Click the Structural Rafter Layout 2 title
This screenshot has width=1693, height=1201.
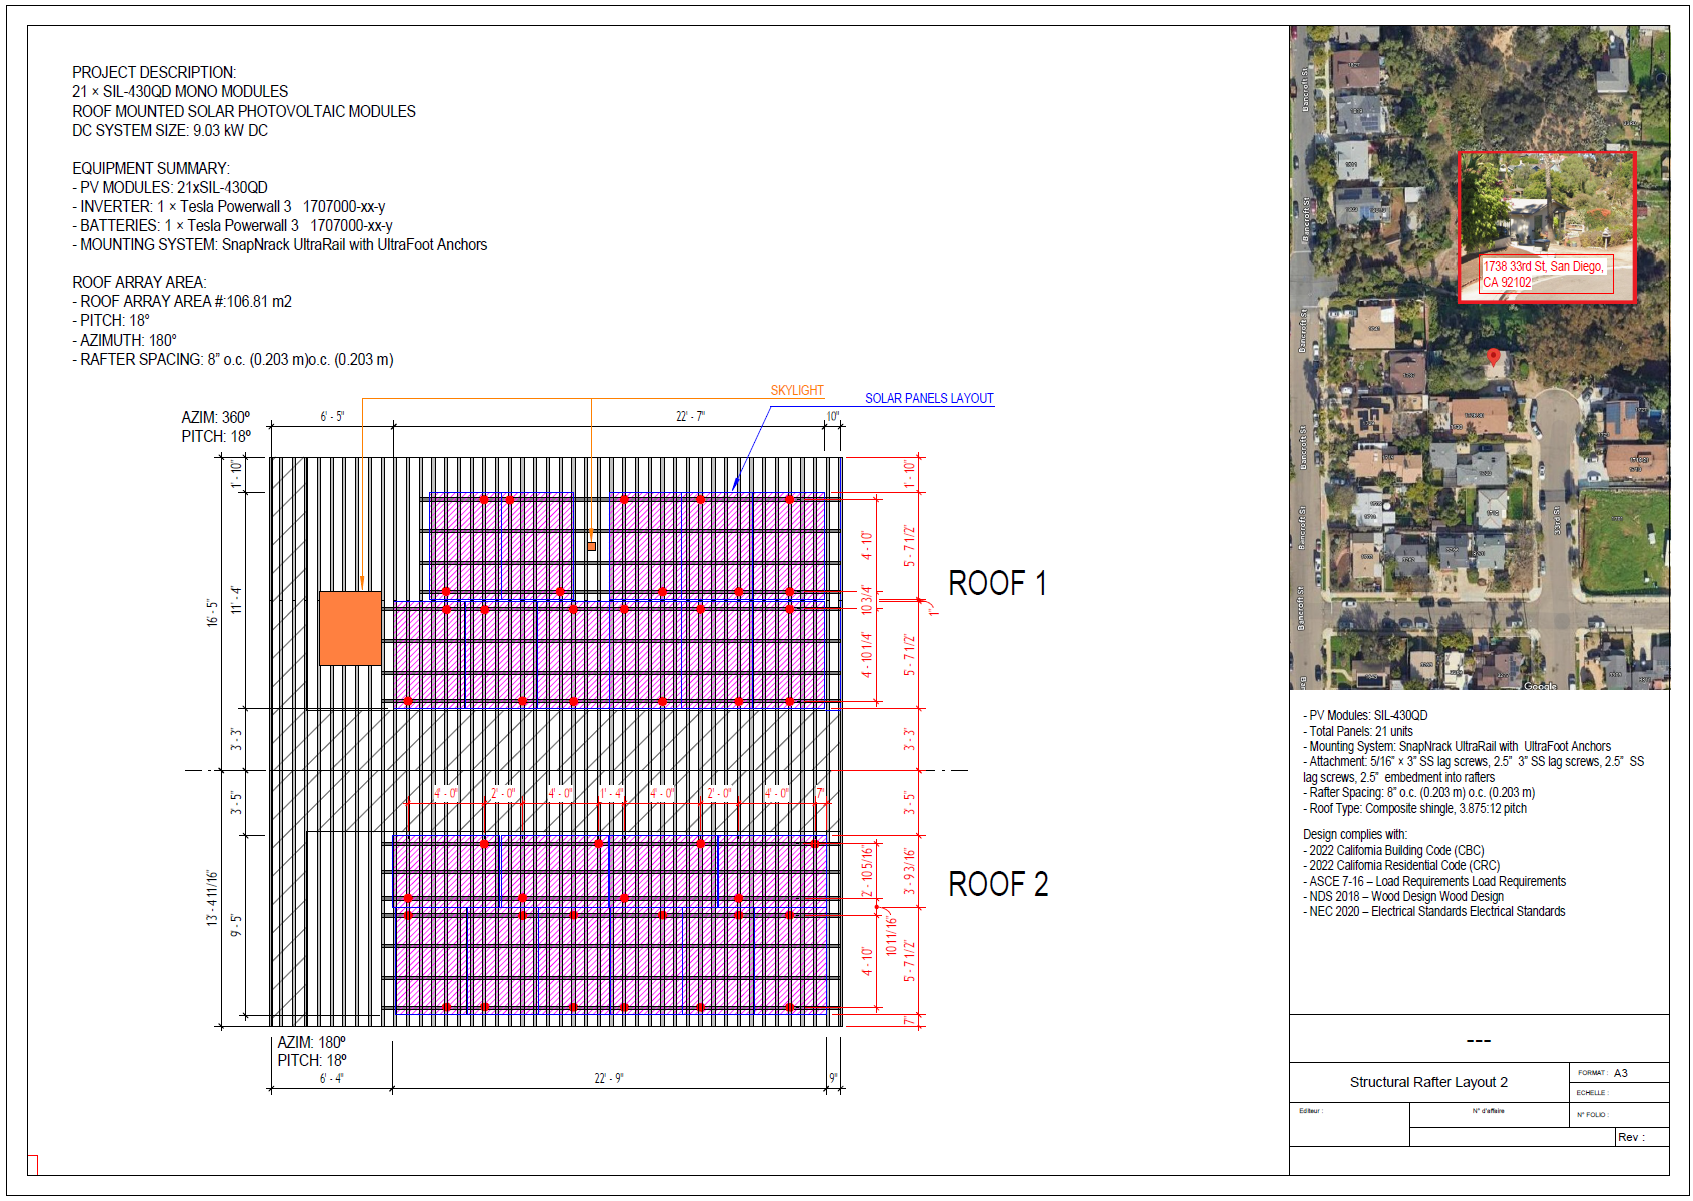pos(1428,1082)
